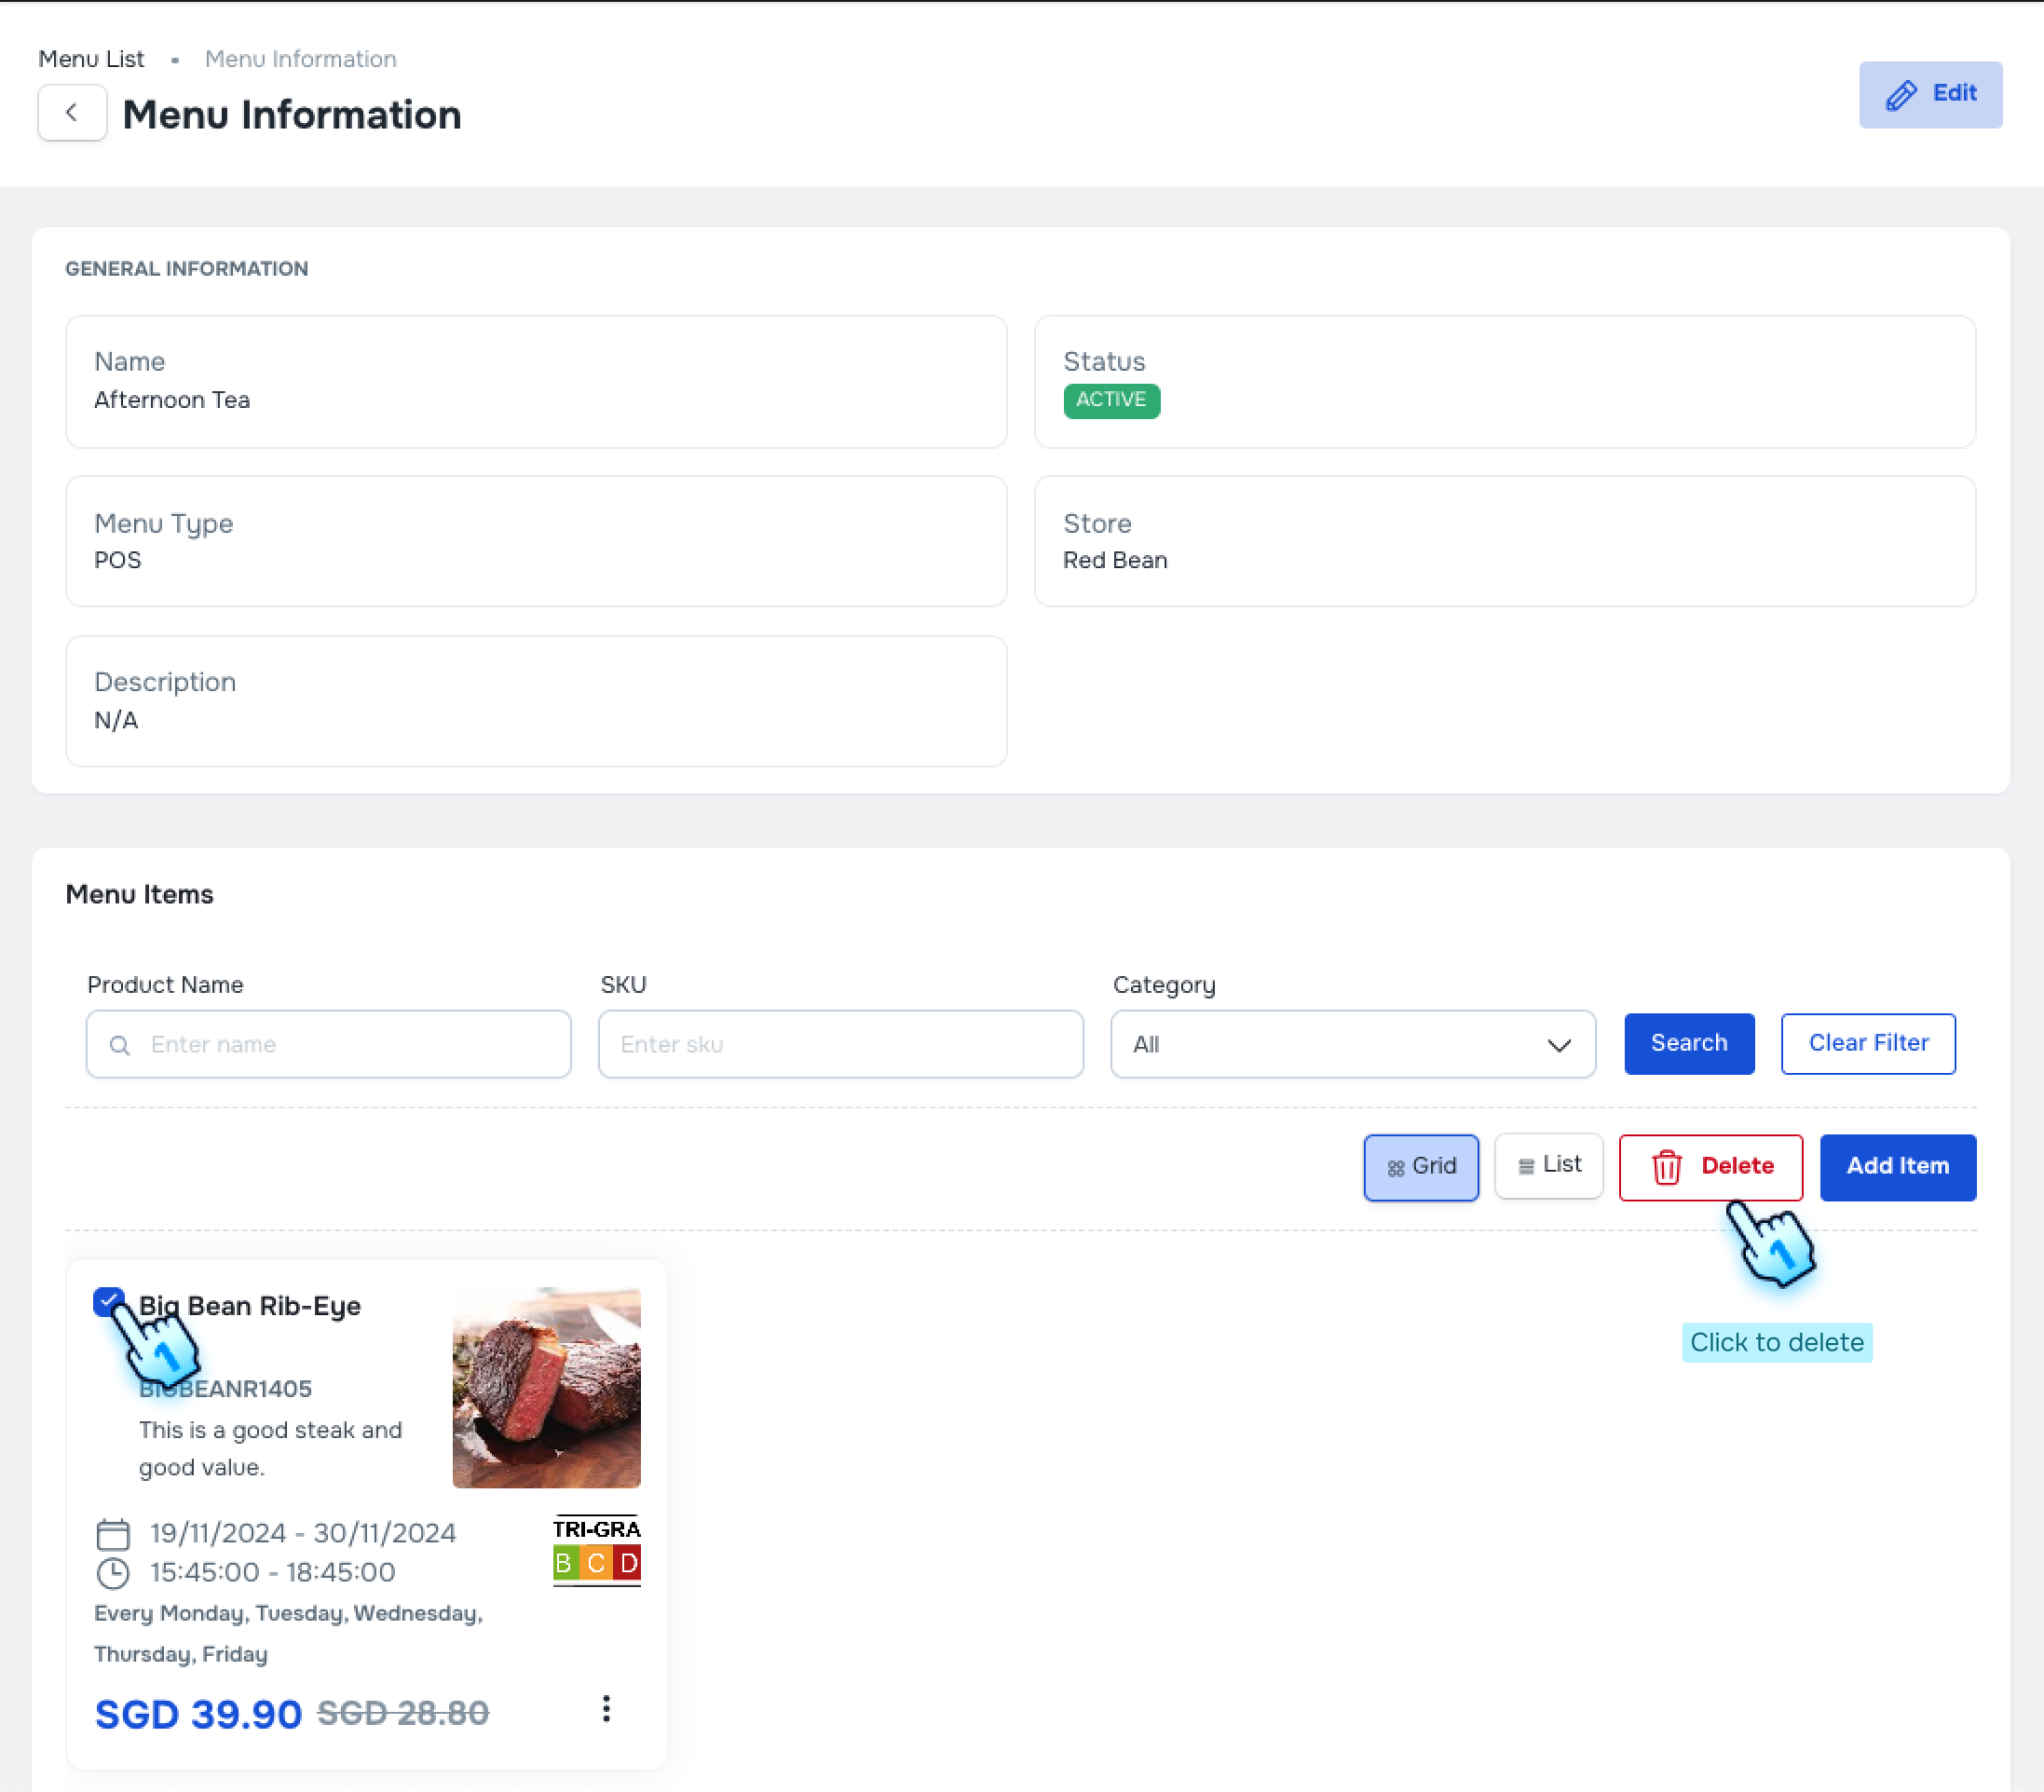2044x1792 pixels.
Task: Switch to Grid view
Action: [x=1420, y=1167]
